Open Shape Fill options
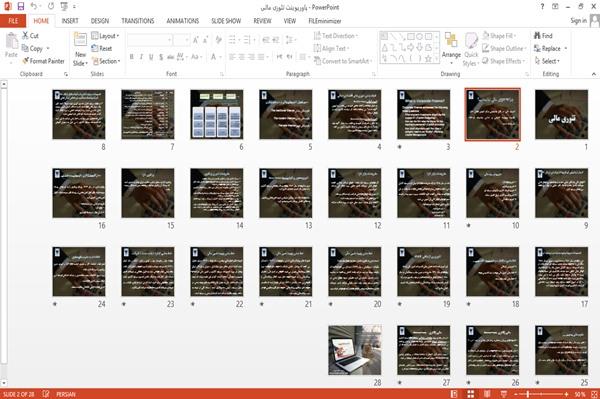600x399 pixels. click(499, 36)
